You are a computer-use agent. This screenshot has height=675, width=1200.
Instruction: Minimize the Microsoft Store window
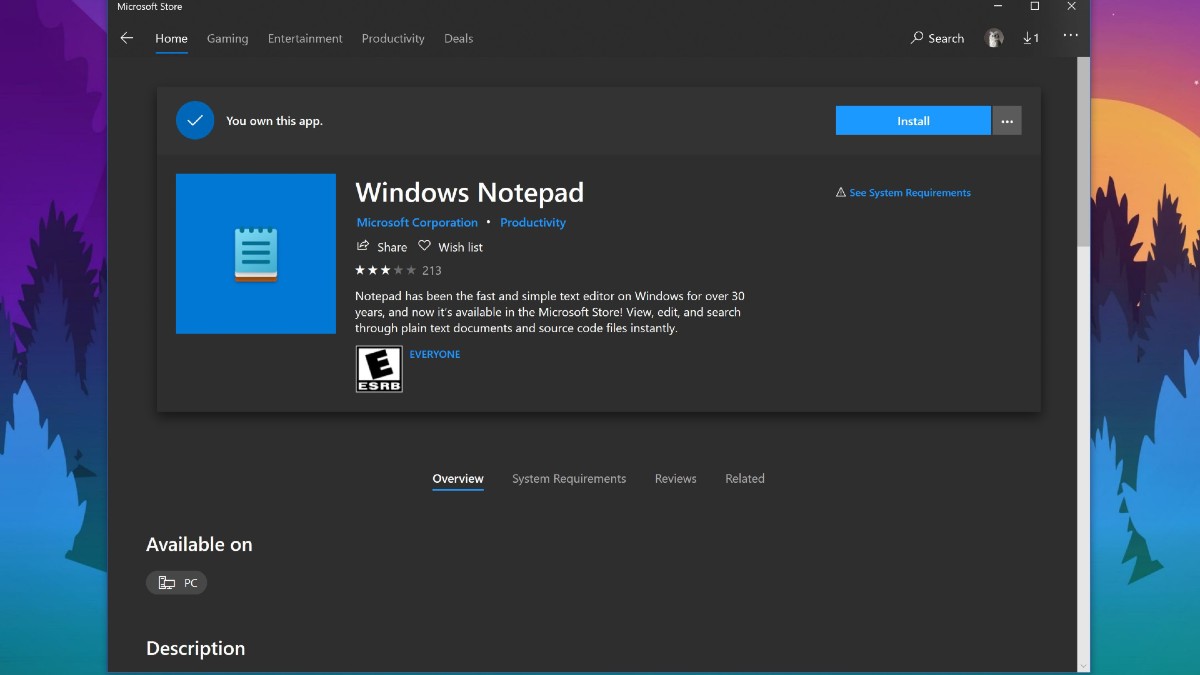998,6
